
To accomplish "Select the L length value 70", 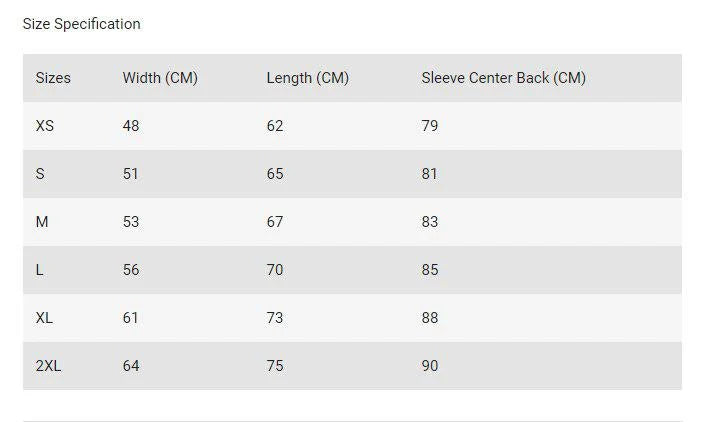I will point(275,270).
